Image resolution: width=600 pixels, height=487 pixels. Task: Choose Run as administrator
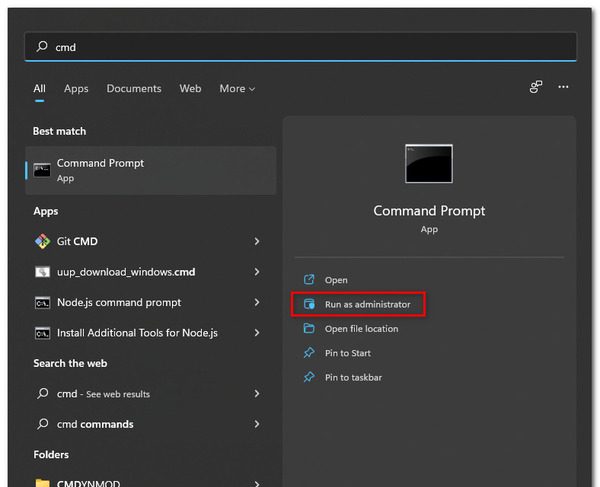point(367,305)
